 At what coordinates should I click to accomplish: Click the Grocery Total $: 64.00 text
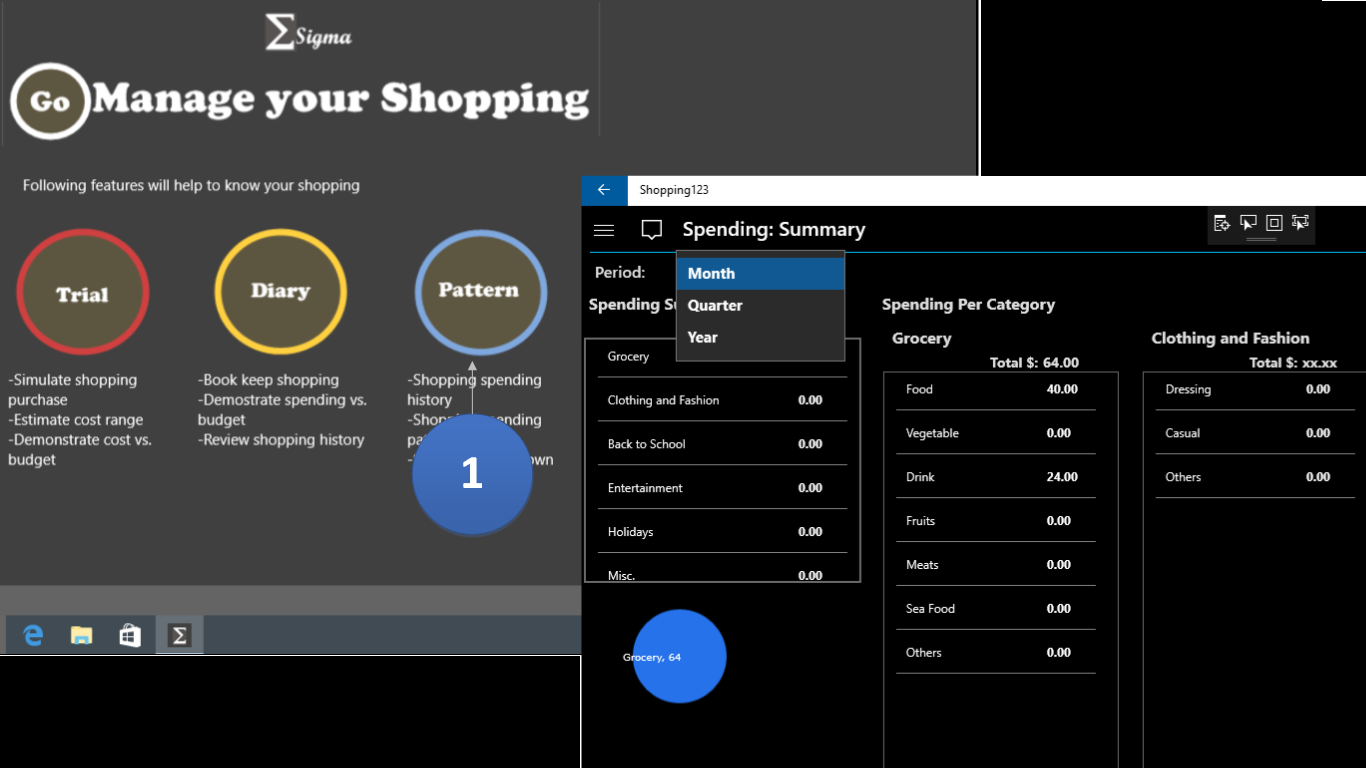tap(1034, 363)
